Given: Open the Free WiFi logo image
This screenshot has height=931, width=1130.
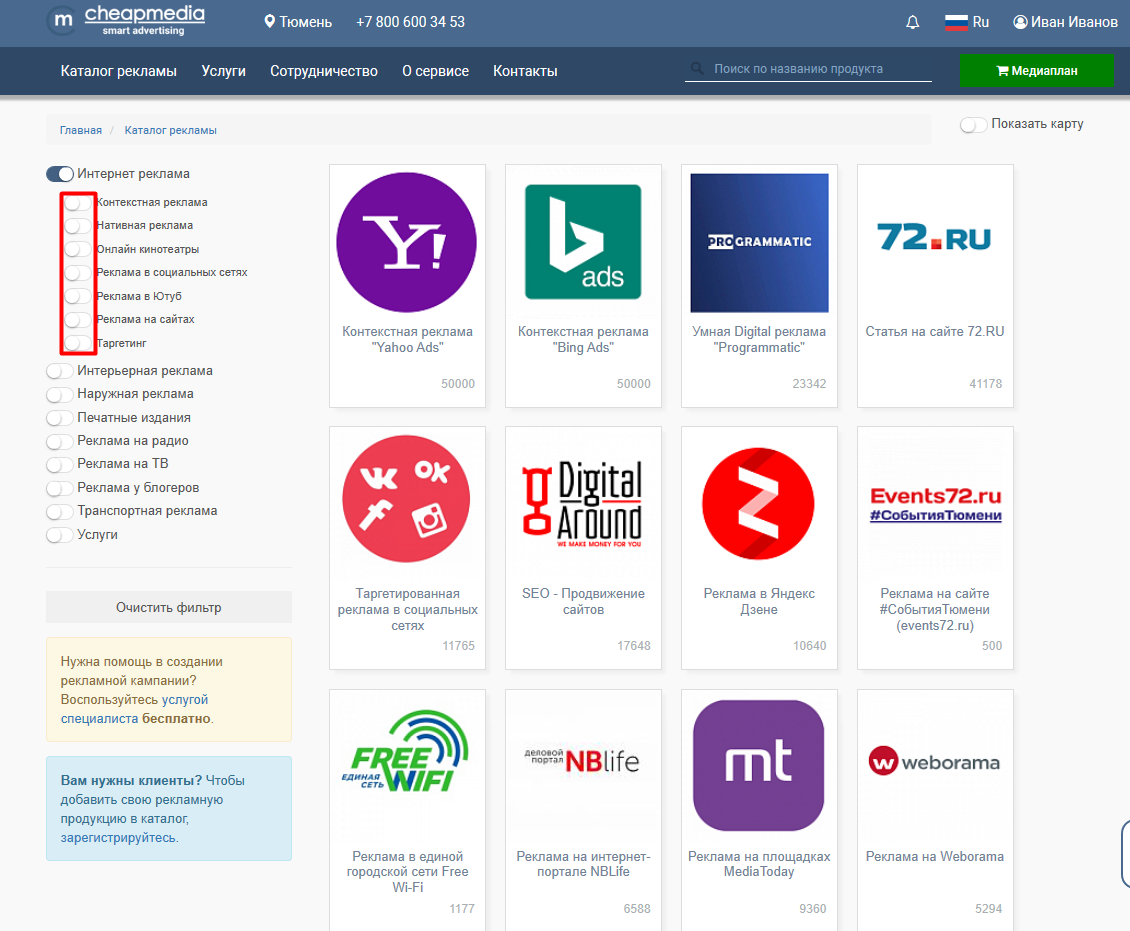Looking at the screenshot, I should click(405, 752).
